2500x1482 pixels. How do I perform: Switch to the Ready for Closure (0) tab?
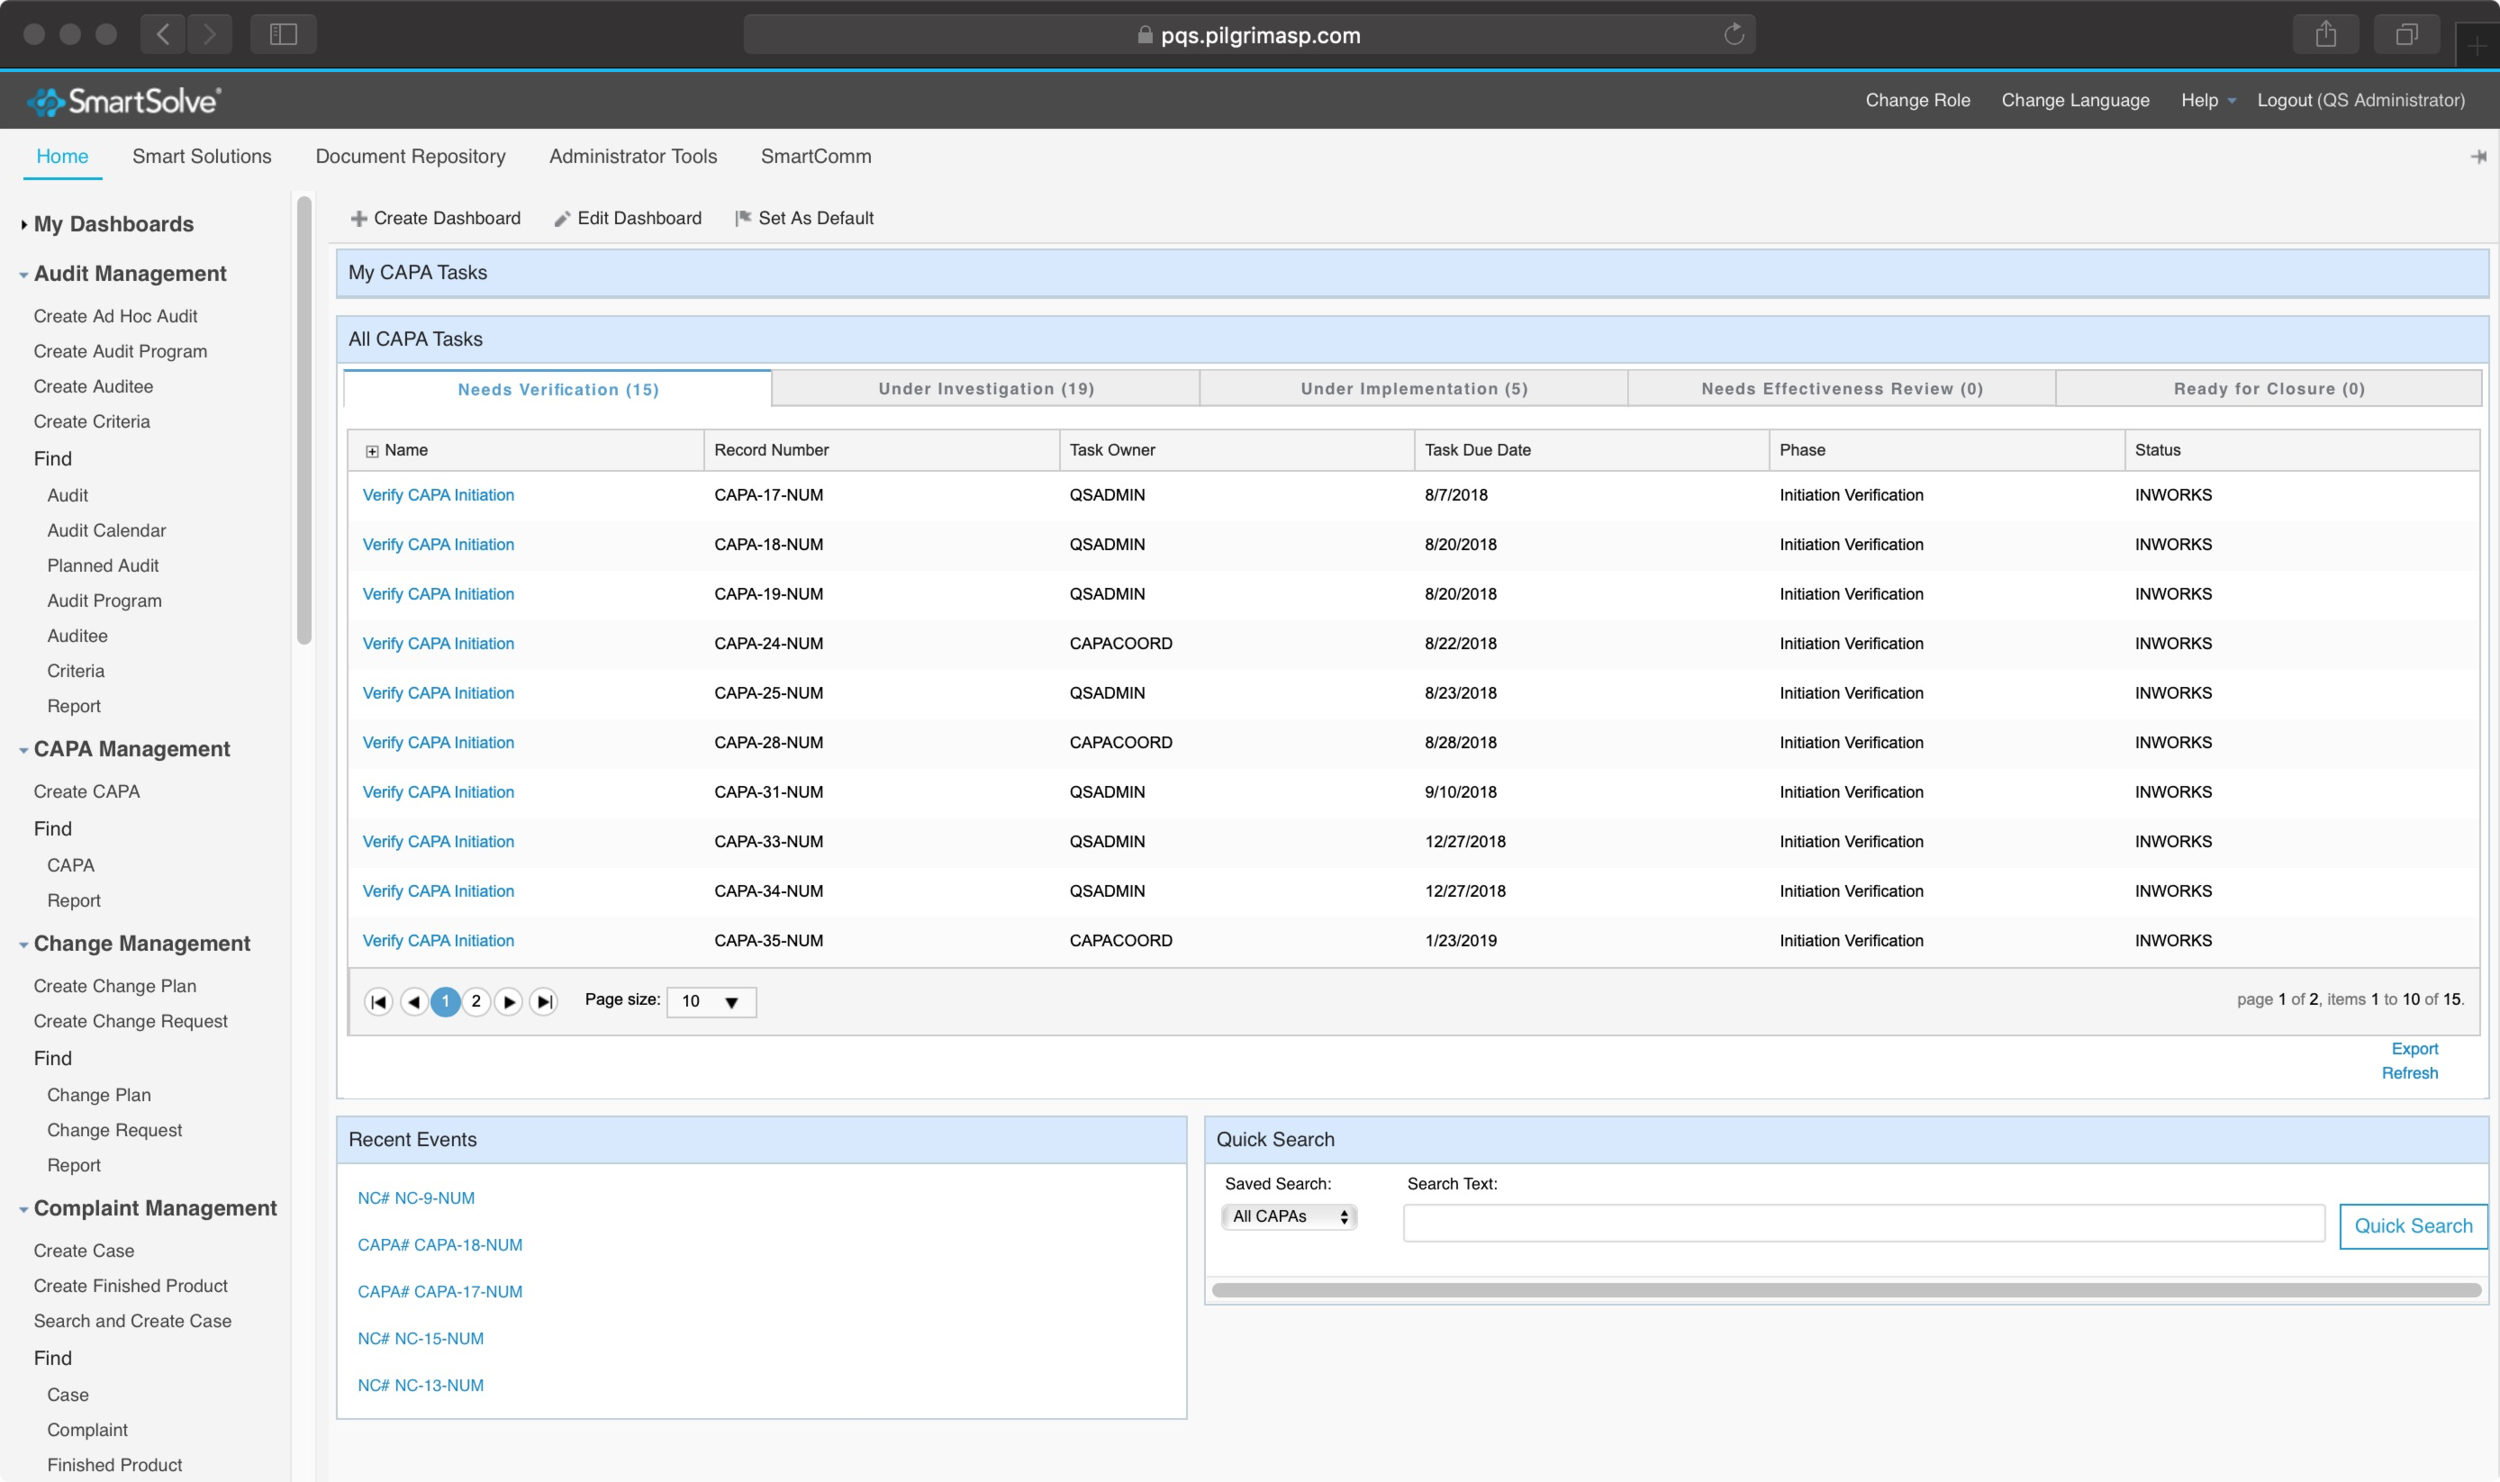pos(2269,389)
